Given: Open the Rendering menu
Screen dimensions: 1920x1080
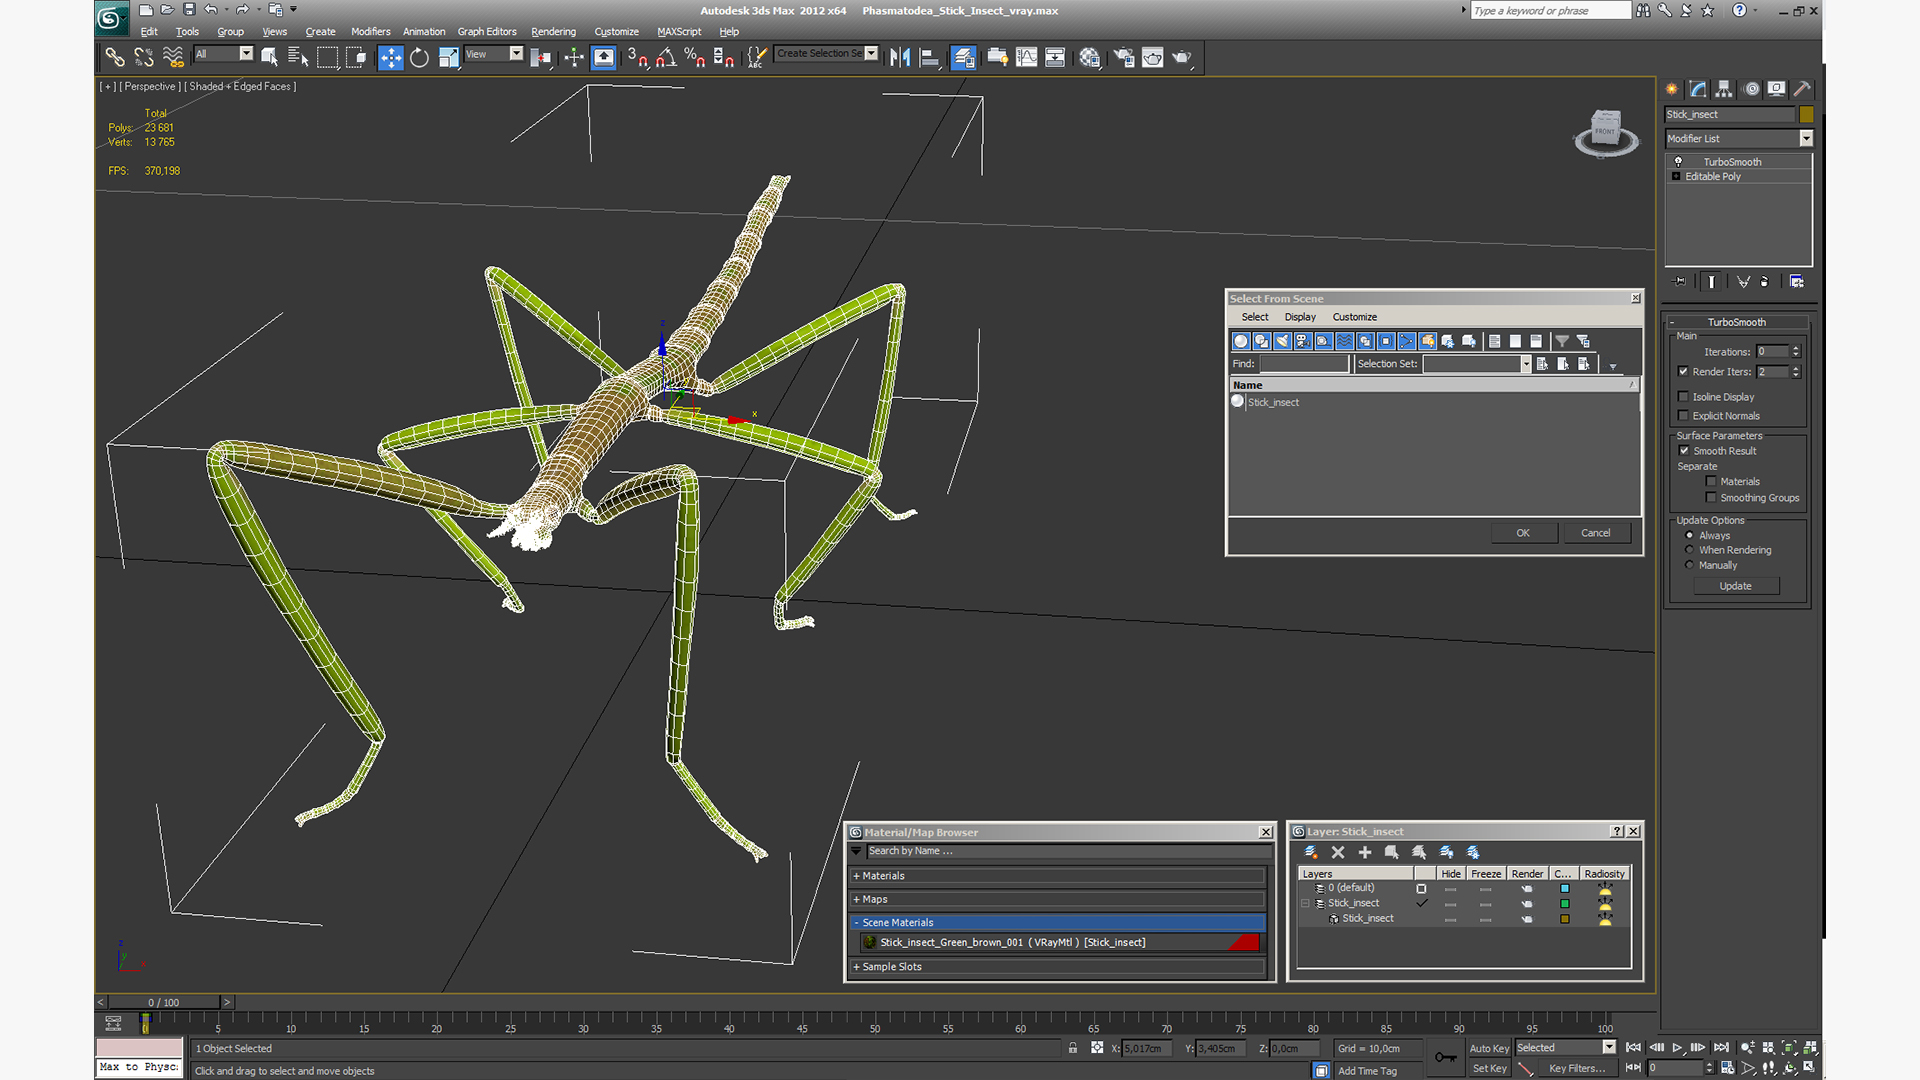Looking at the screenshot, I should [553, 32].
